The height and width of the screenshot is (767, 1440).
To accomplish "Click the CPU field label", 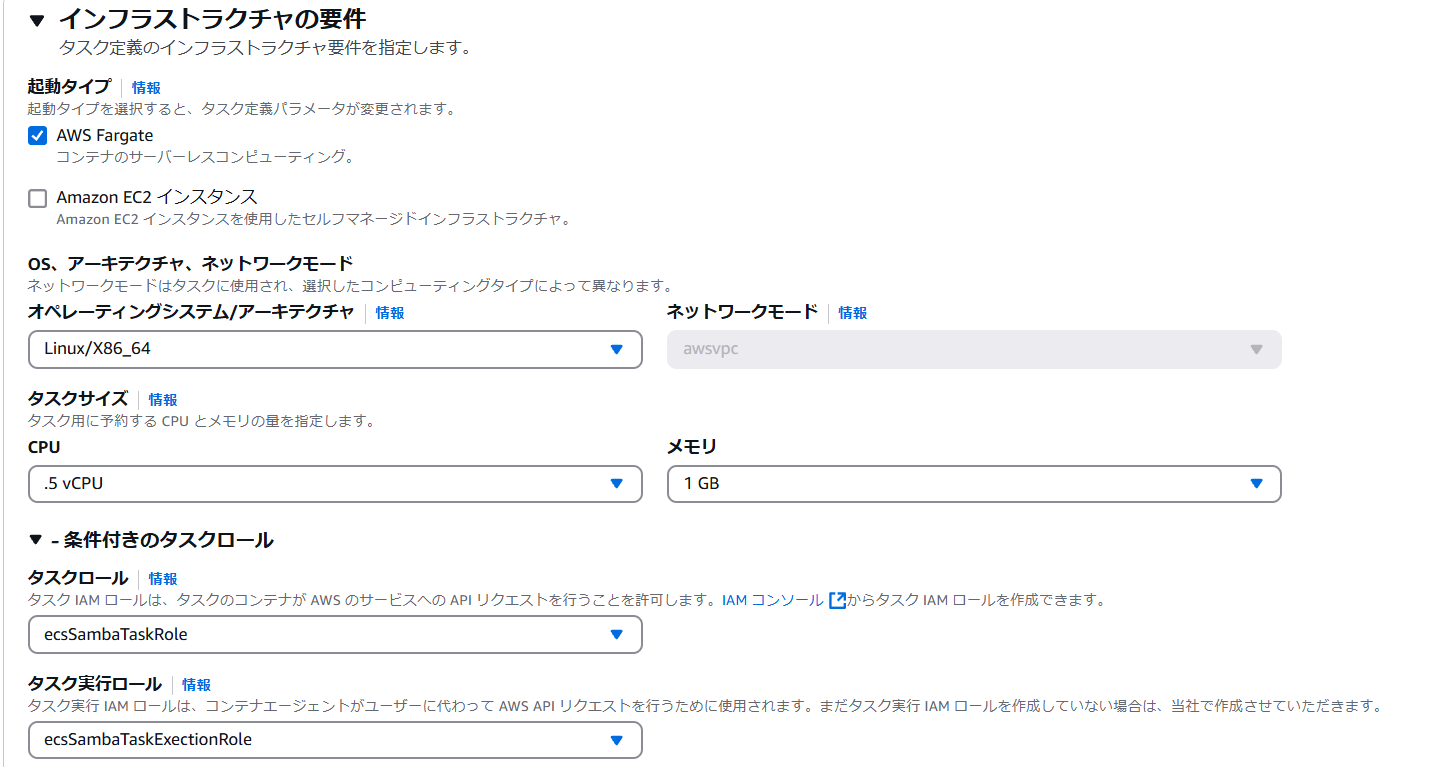I will [x=44, y=448].
